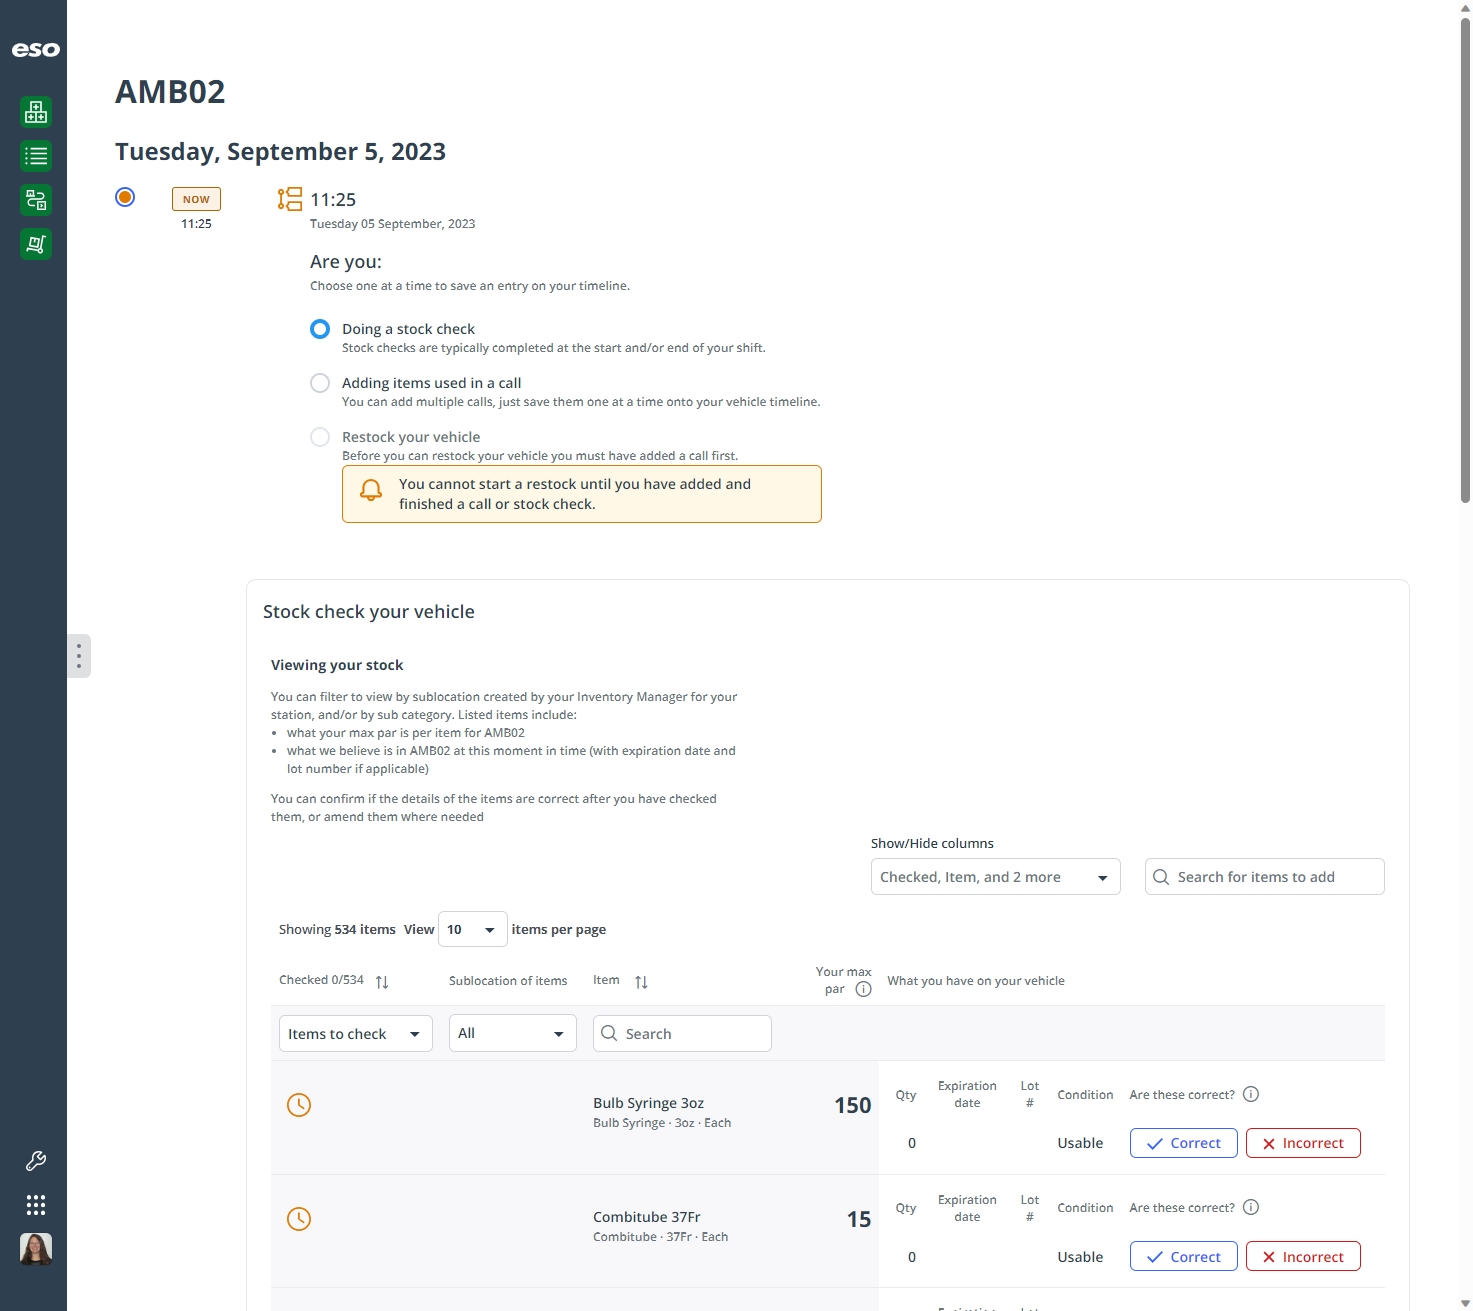Open the nine-dot app launcher icon
The width and height of the screenshot is (1473, 1311).
point(36,1205)
